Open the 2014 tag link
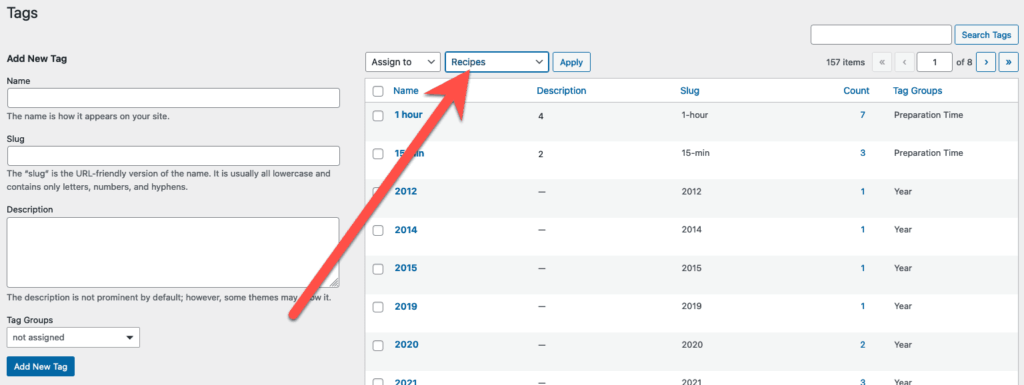The width and height of the screenshot is (1024, 385). pyautogui.click(x=406, y=230)
